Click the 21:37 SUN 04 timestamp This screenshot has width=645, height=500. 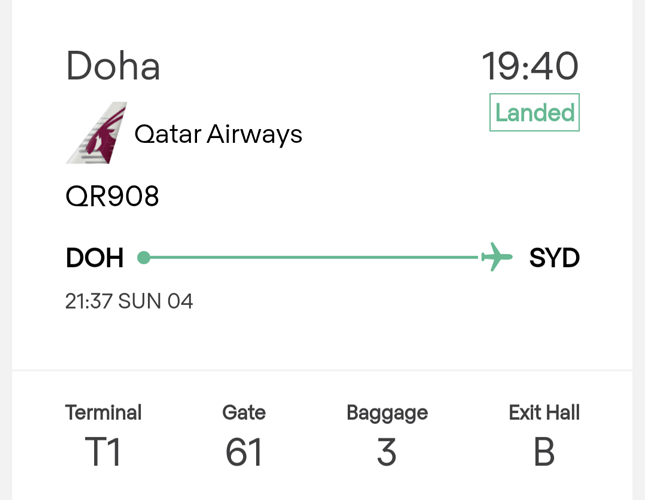pyautogui.click(x=129, y=301)
